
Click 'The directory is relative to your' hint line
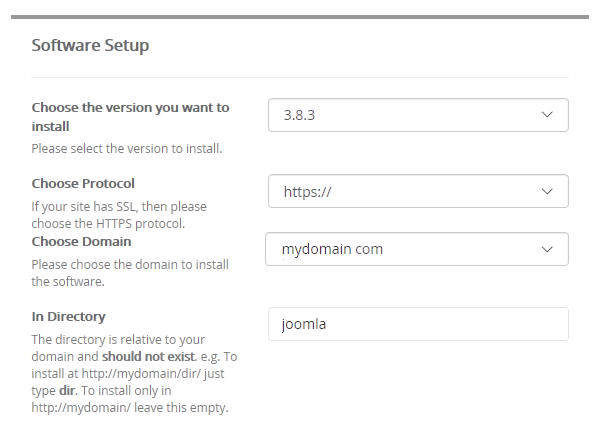118,340
